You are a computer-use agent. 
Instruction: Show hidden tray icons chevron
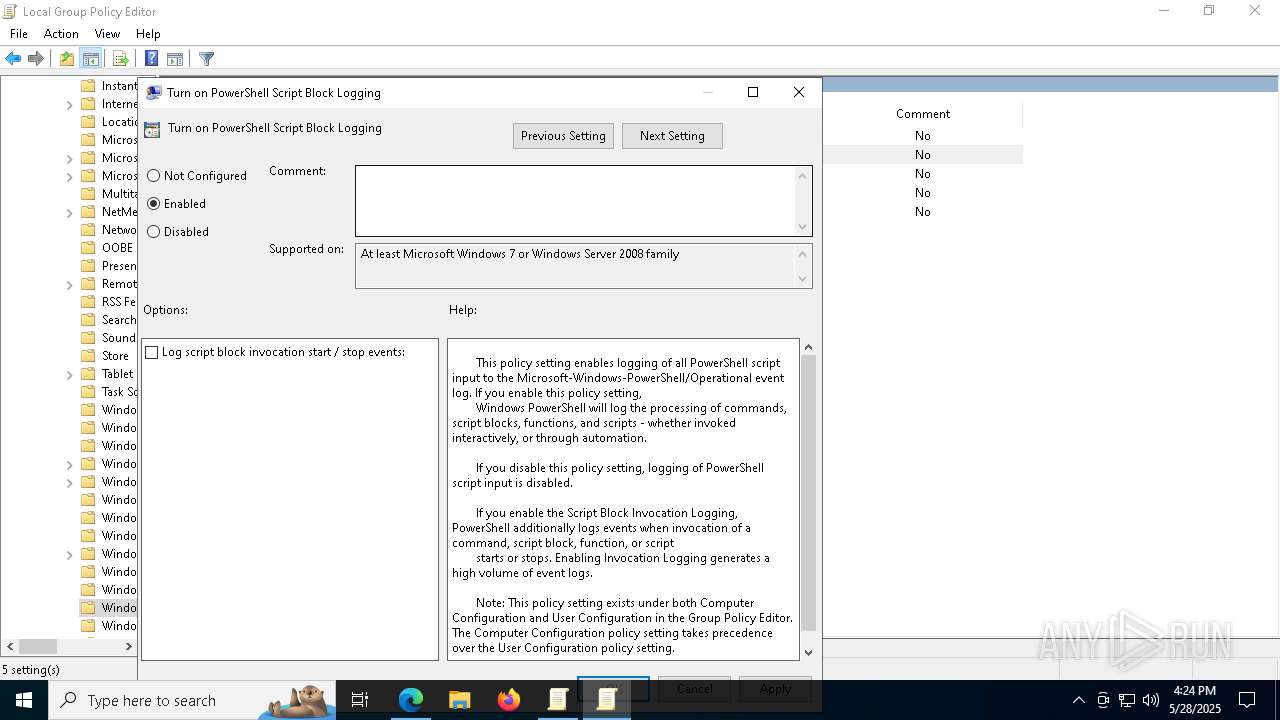click(1078, 700)
